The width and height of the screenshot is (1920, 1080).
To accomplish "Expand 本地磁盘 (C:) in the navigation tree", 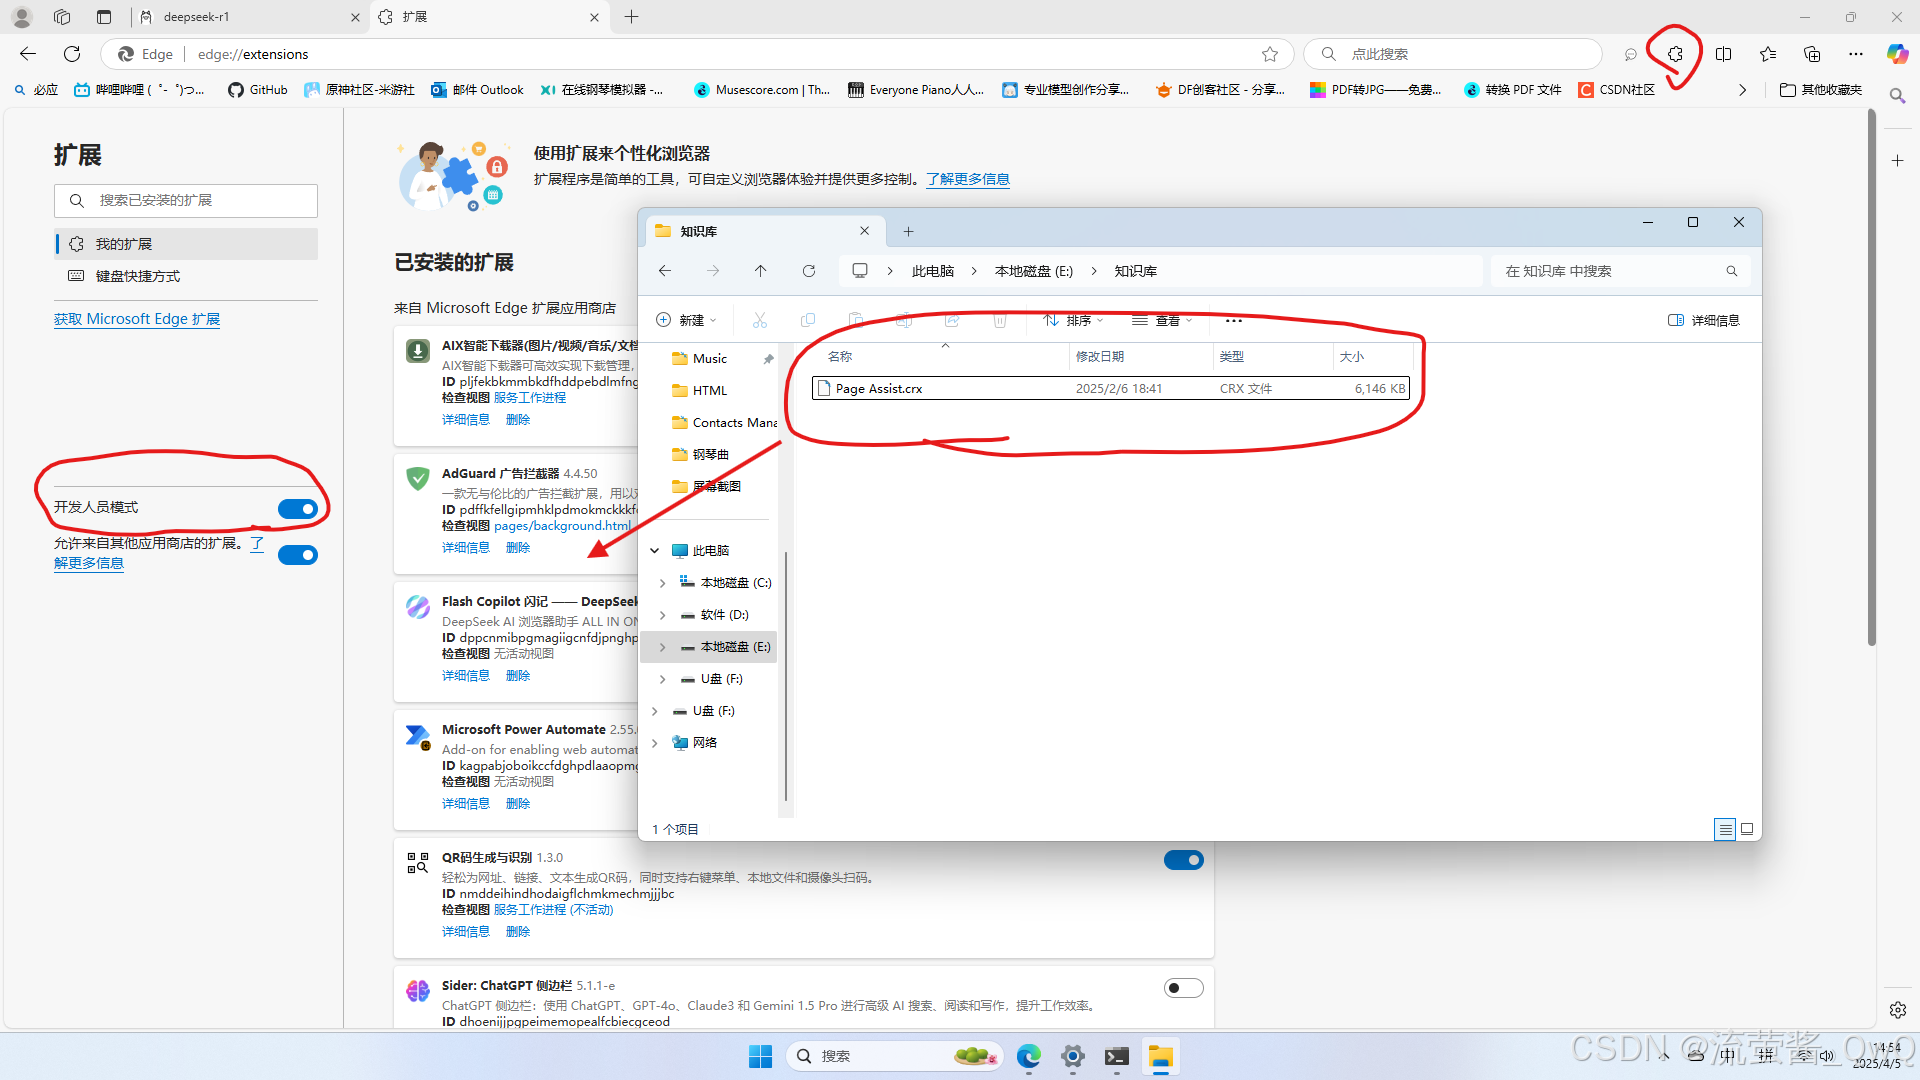I will tap(662, 583).
